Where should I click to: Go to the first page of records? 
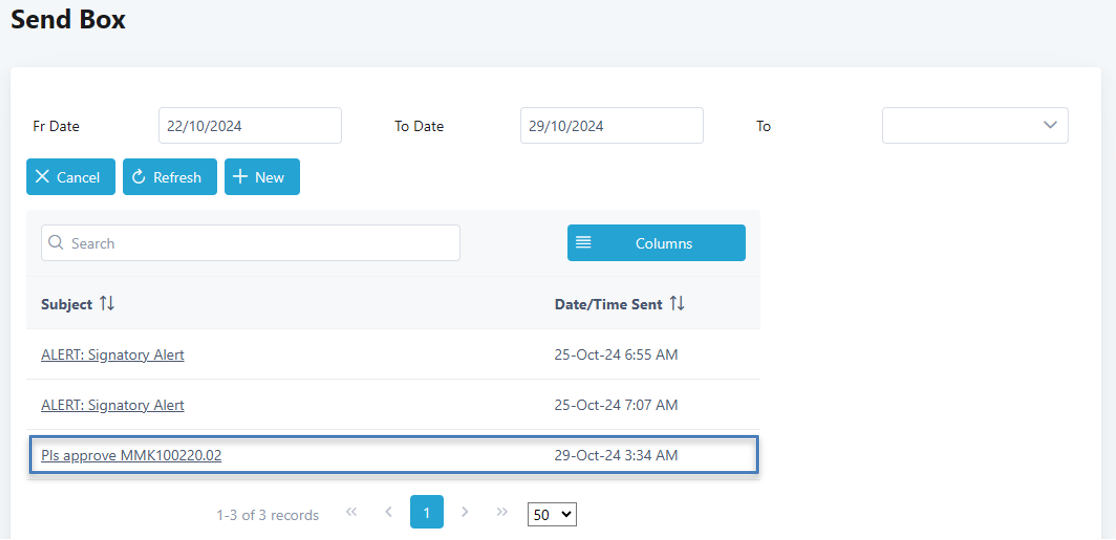point(351,512)
